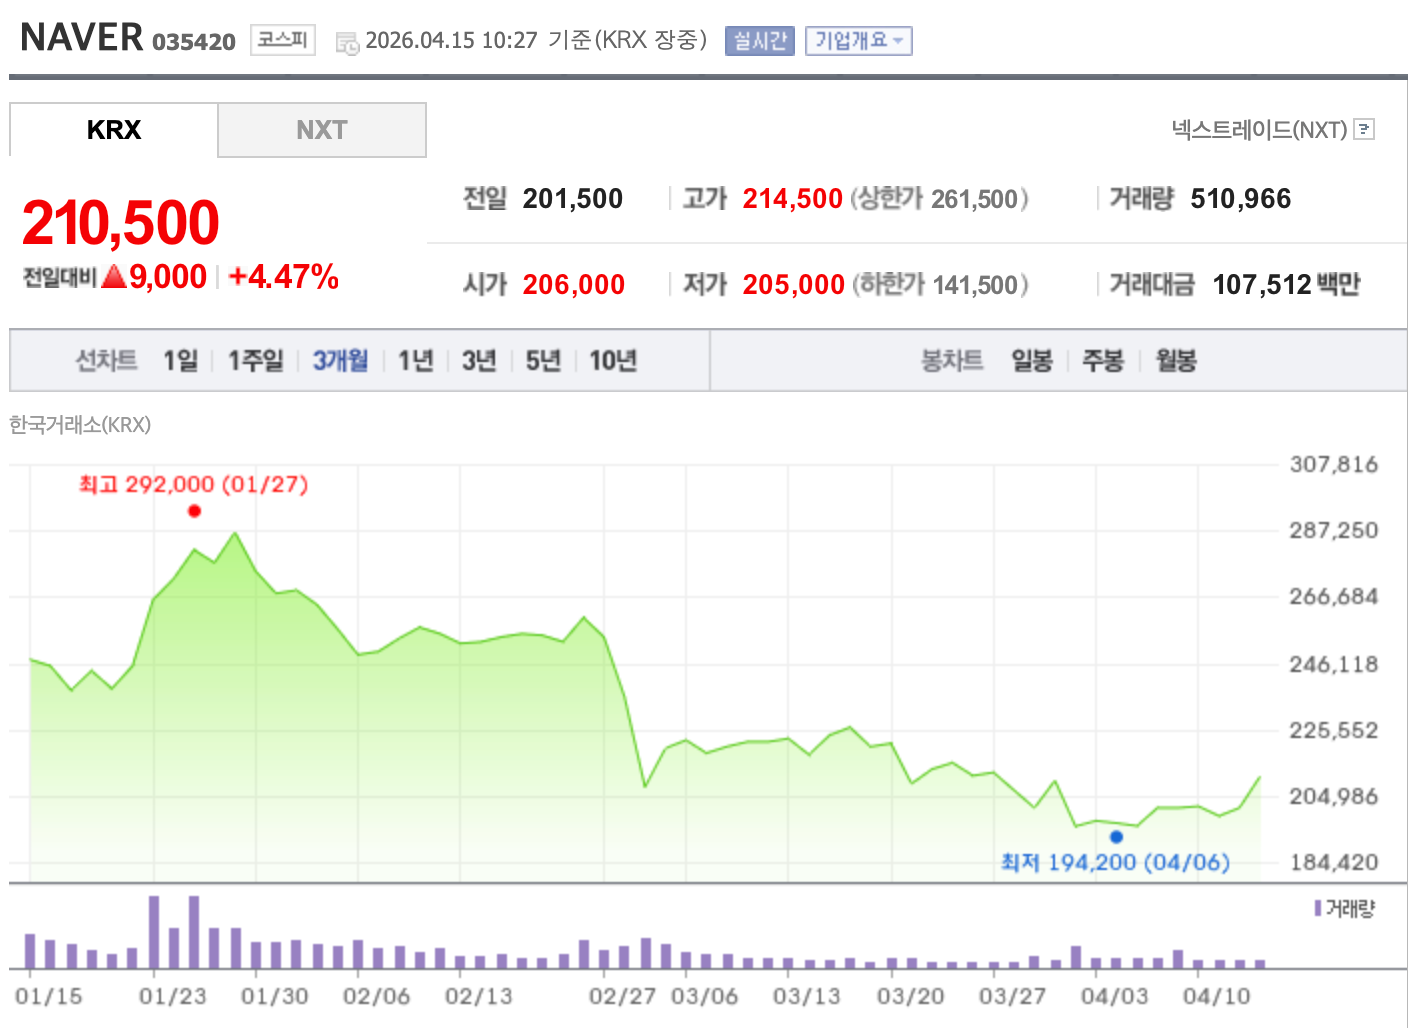Select the 10년 chart period
Viewport: 1408px width, 1028px height.
click(612, 361)
